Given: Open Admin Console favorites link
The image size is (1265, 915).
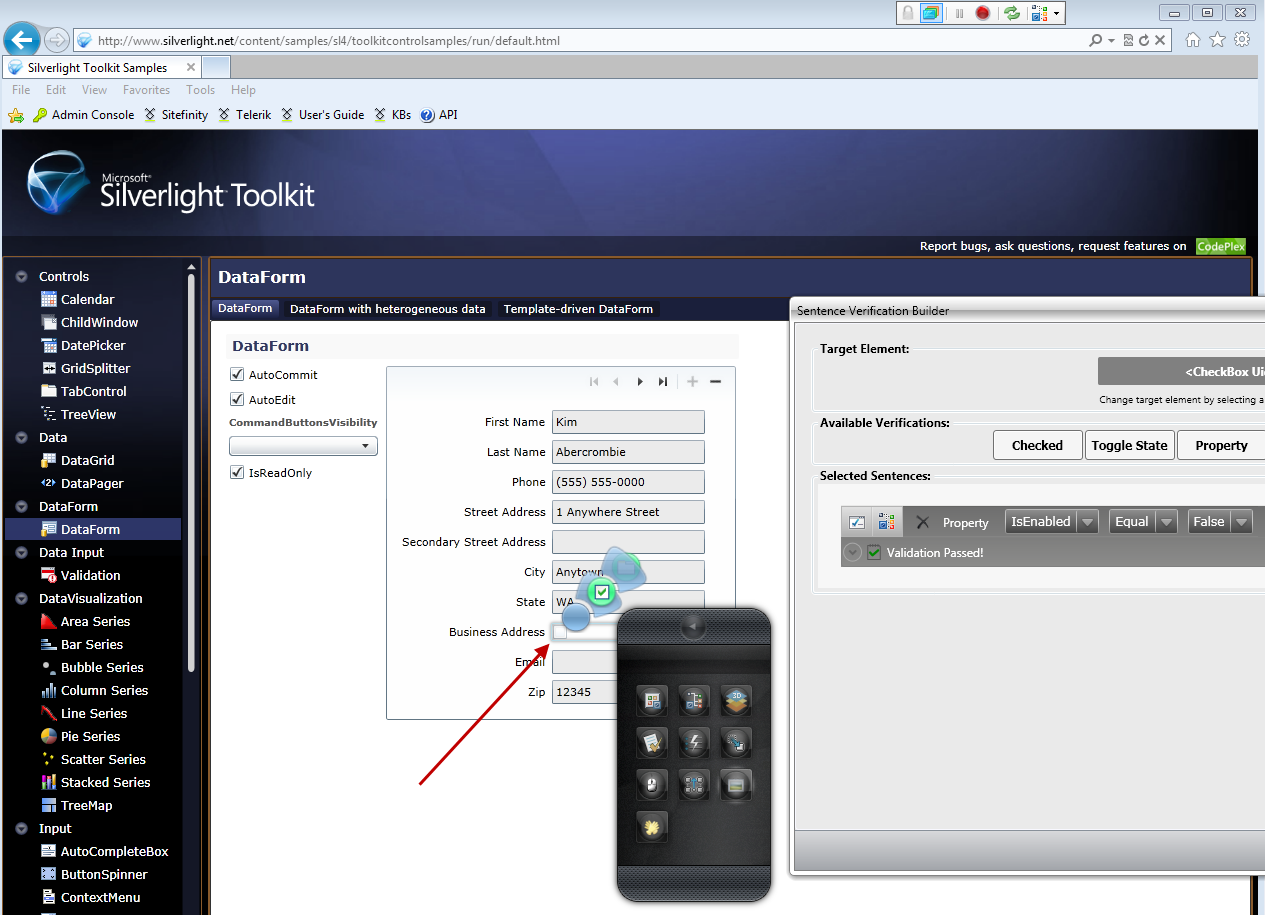Looking at the screenshot, I should click(x=83, y=115).
